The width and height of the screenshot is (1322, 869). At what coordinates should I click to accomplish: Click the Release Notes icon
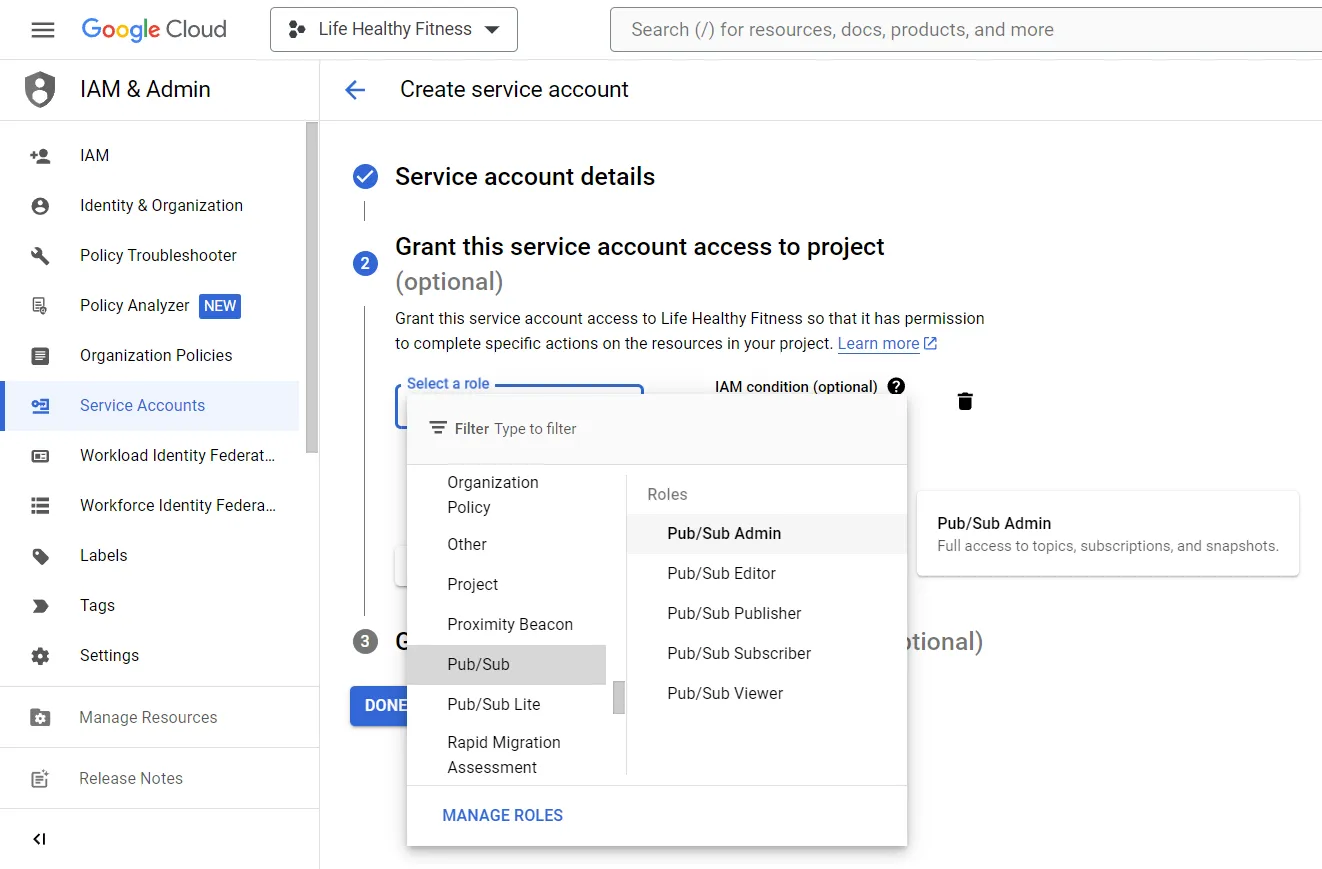click(x=39, y=778)
